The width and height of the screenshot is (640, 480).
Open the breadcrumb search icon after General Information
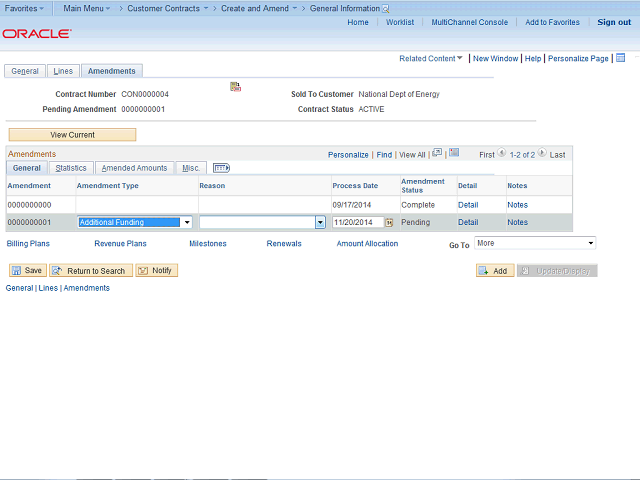[385, 9]
